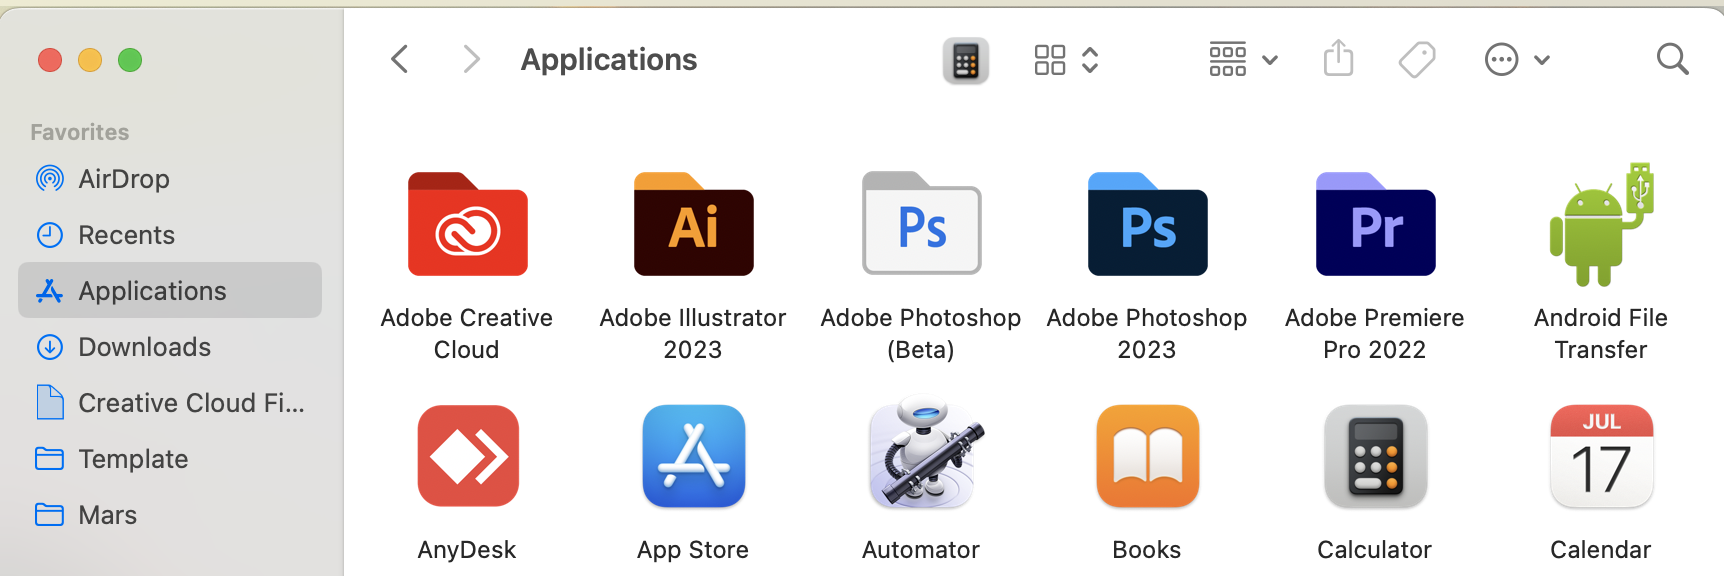
Task: Click the 'App Store' name label
Action: [693, 550]
